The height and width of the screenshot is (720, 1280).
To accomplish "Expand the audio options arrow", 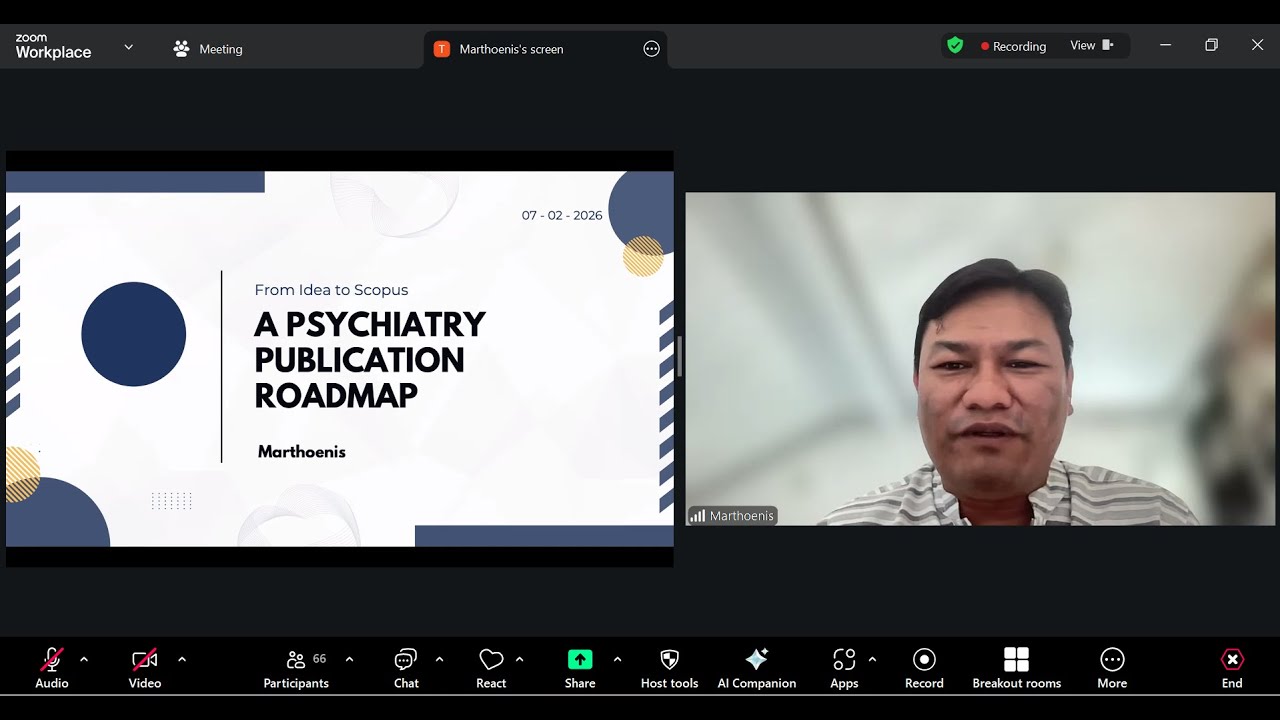I will (x=84, y=659).
